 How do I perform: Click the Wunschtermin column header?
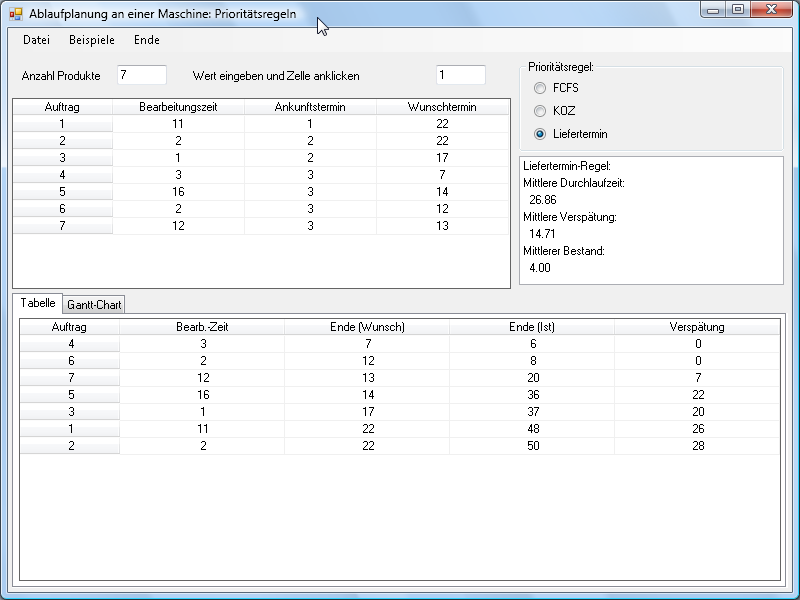pos(442,107)
